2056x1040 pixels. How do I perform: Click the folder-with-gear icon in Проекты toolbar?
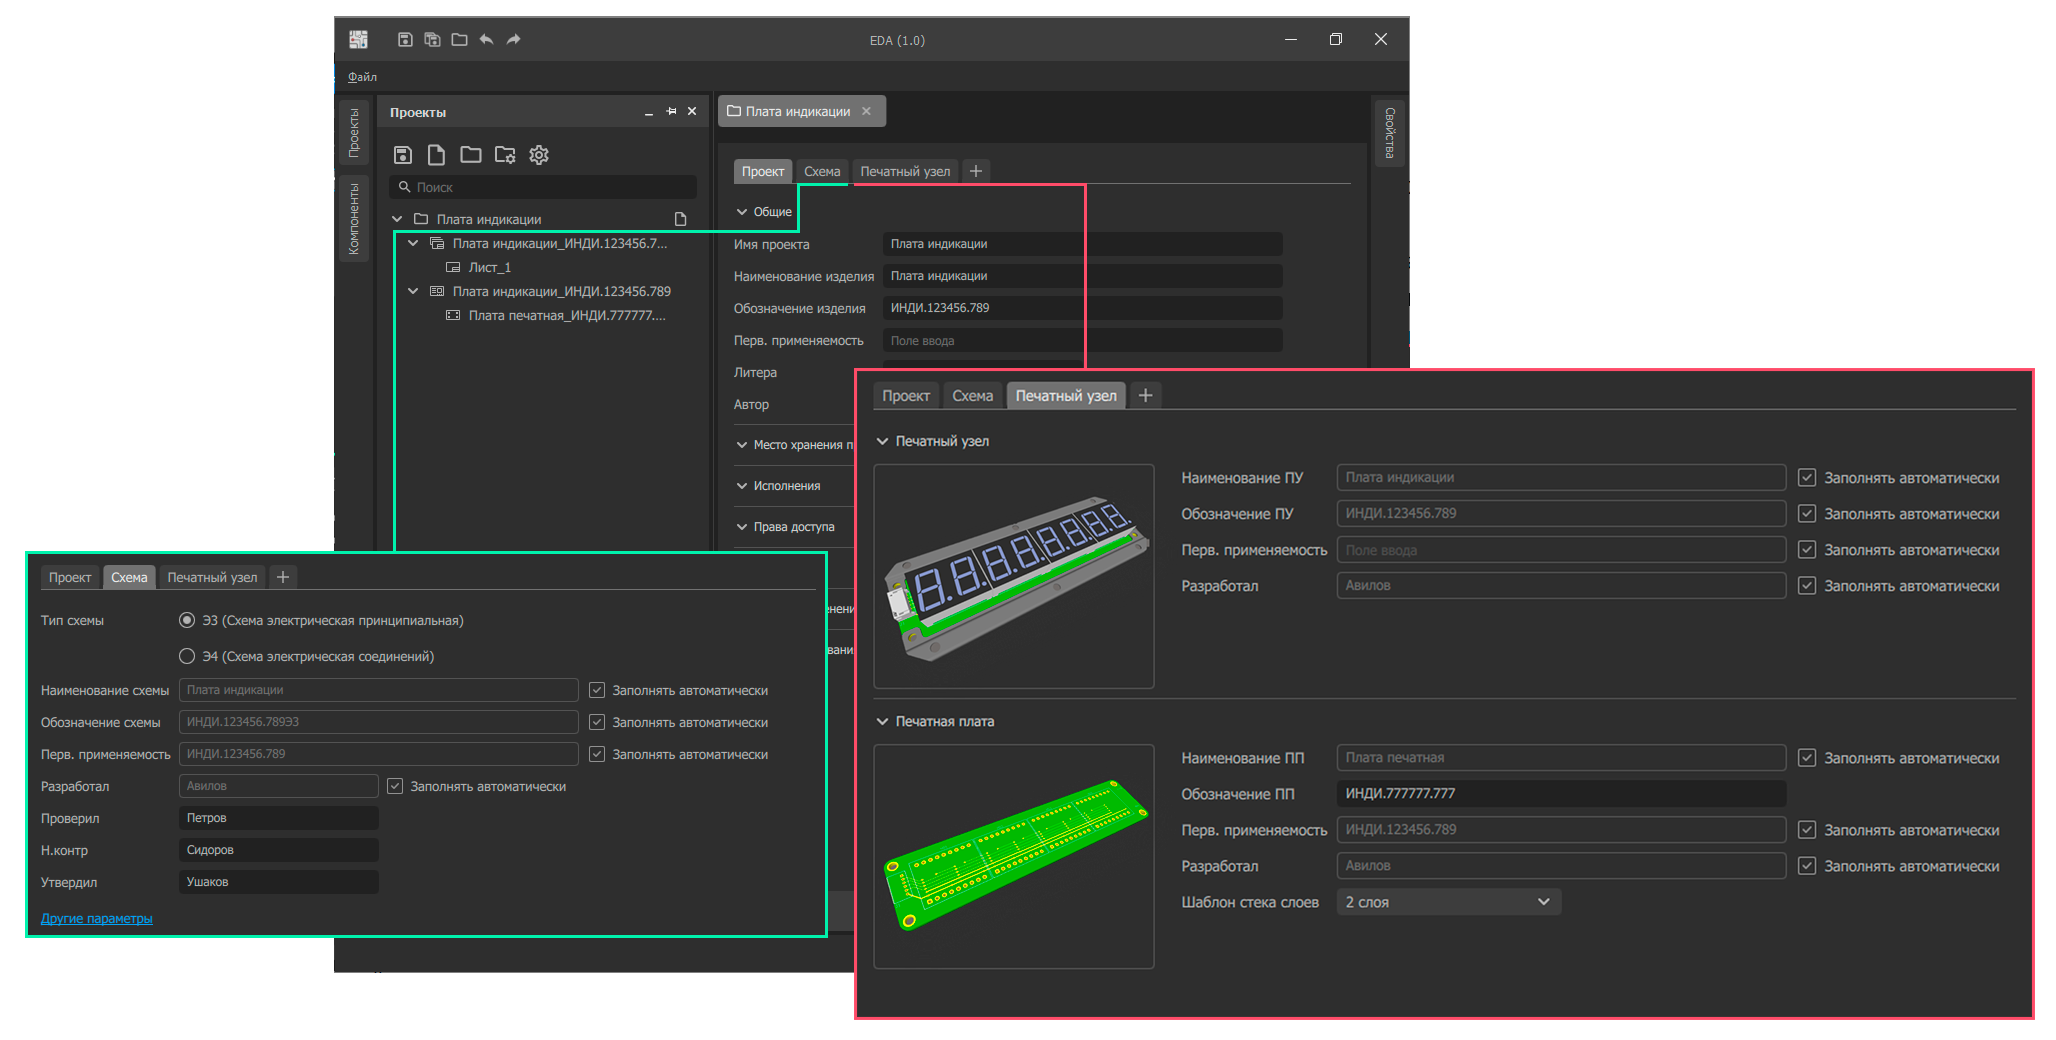pyautogui.click(x=505, y=155)
